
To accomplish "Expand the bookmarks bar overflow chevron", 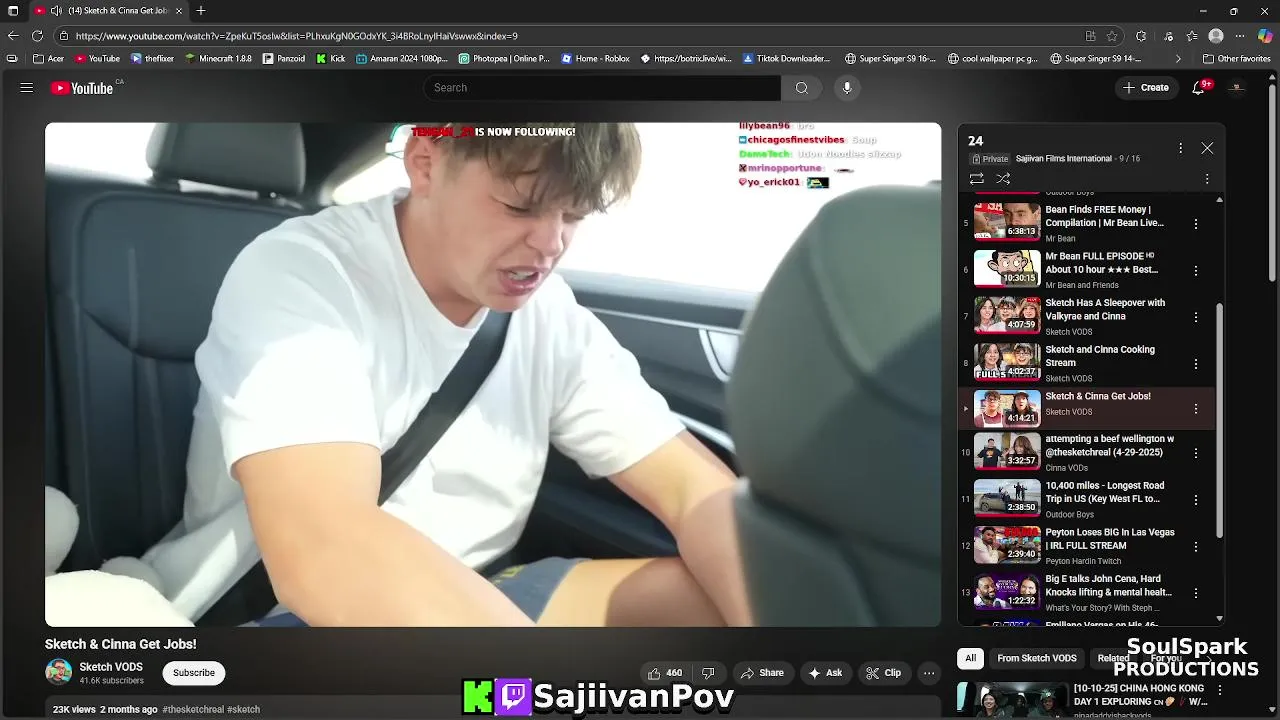I will point(1178,59).
